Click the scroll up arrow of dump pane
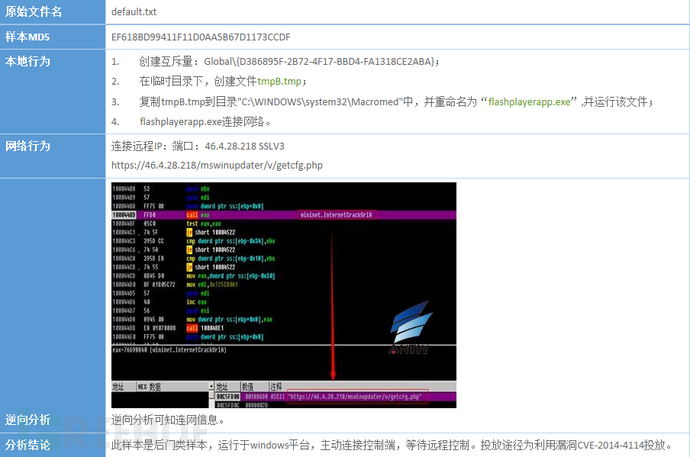 tap(211, 386)
